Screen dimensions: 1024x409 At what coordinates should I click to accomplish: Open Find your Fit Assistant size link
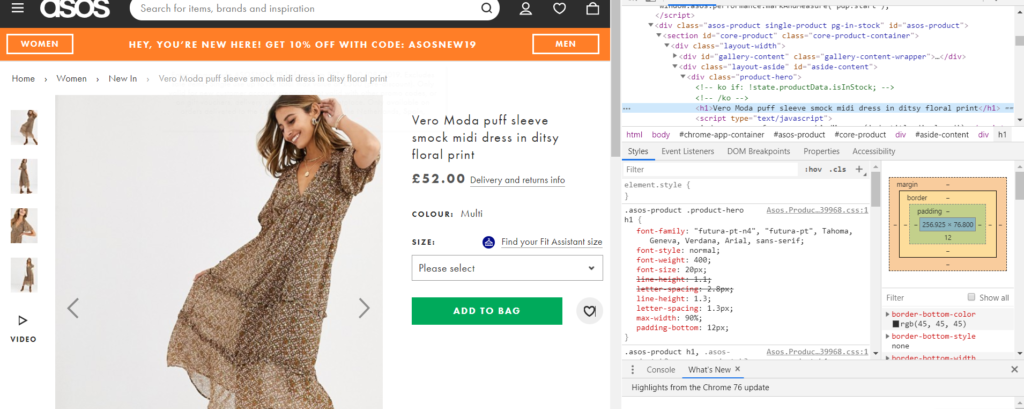click(552, 242)
